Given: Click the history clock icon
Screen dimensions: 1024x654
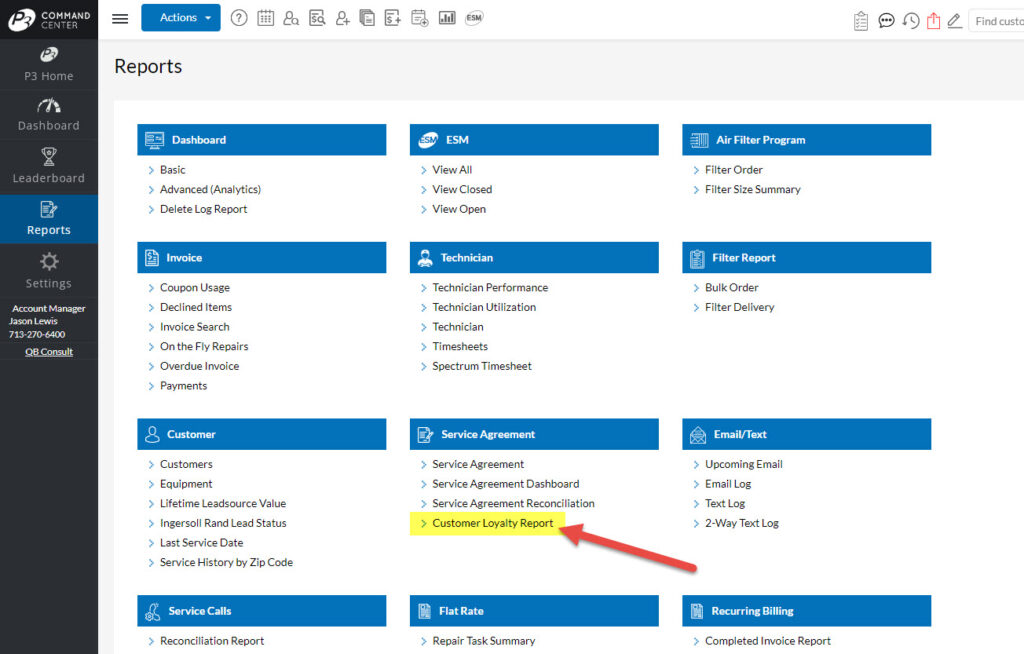Looking at the screenshot, I should pos(910,20).
